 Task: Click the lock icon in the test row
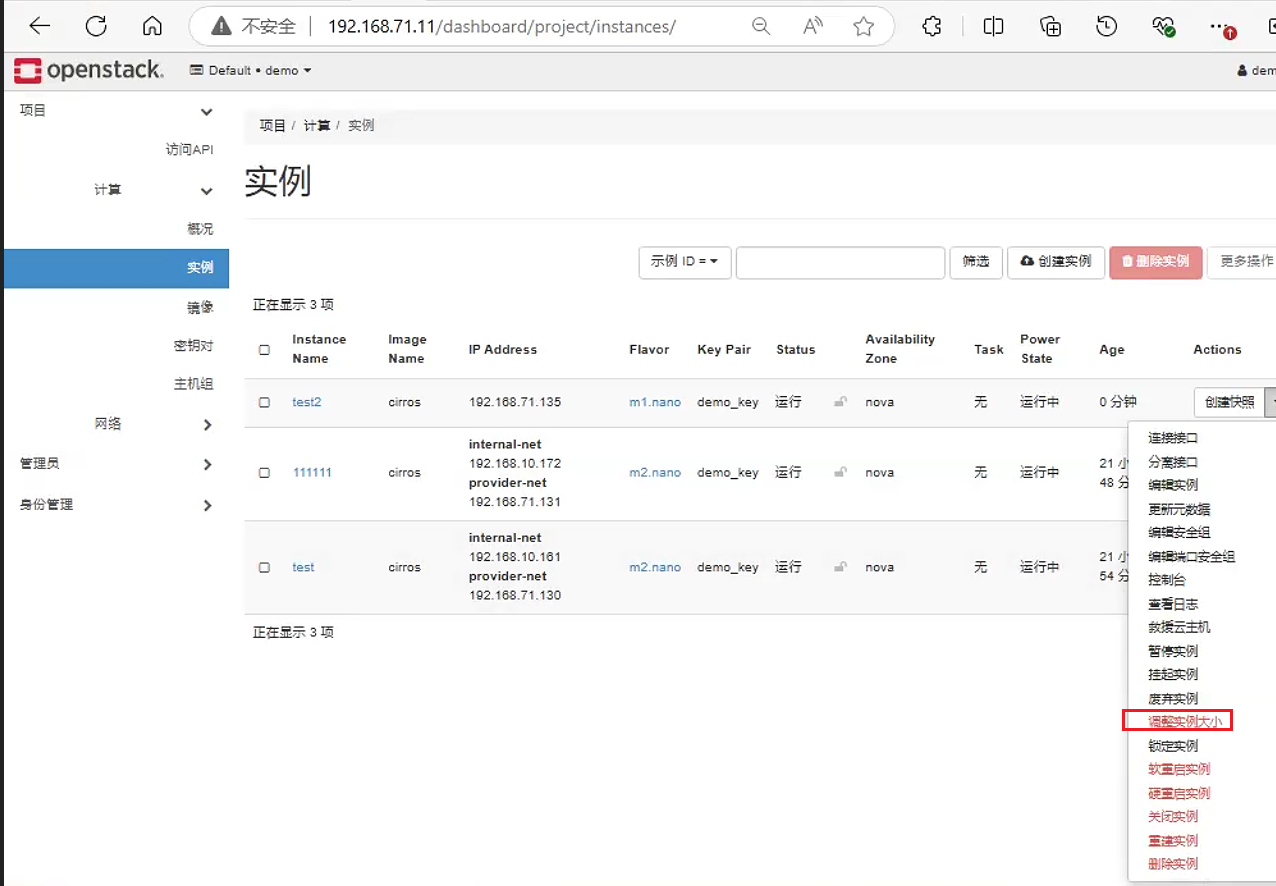(841, 567)
